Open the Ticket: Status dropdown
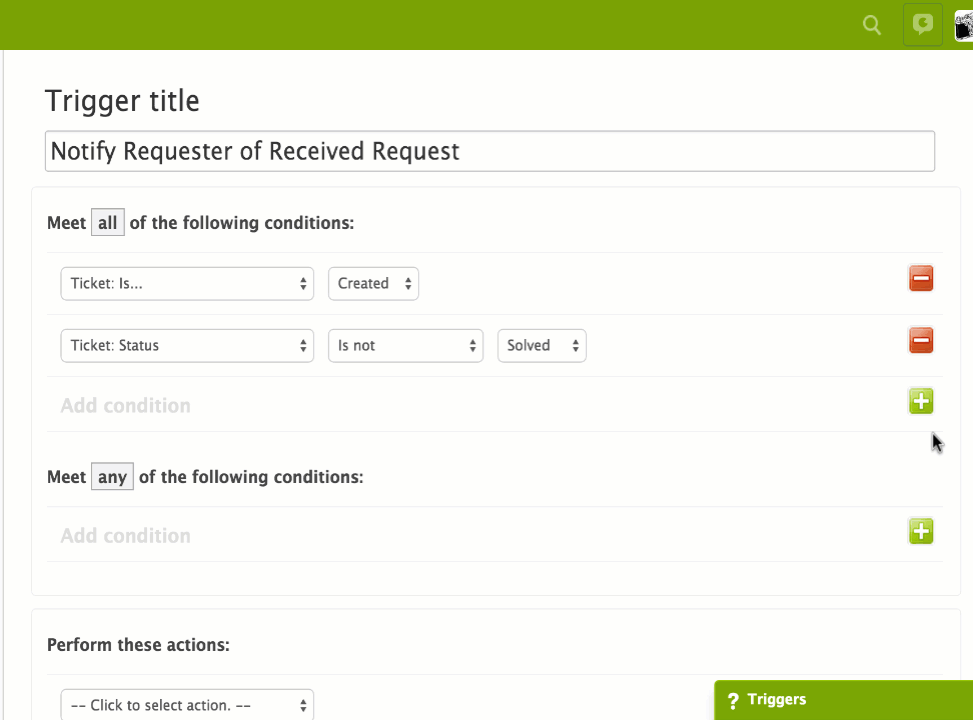 [x=186, y=345]
